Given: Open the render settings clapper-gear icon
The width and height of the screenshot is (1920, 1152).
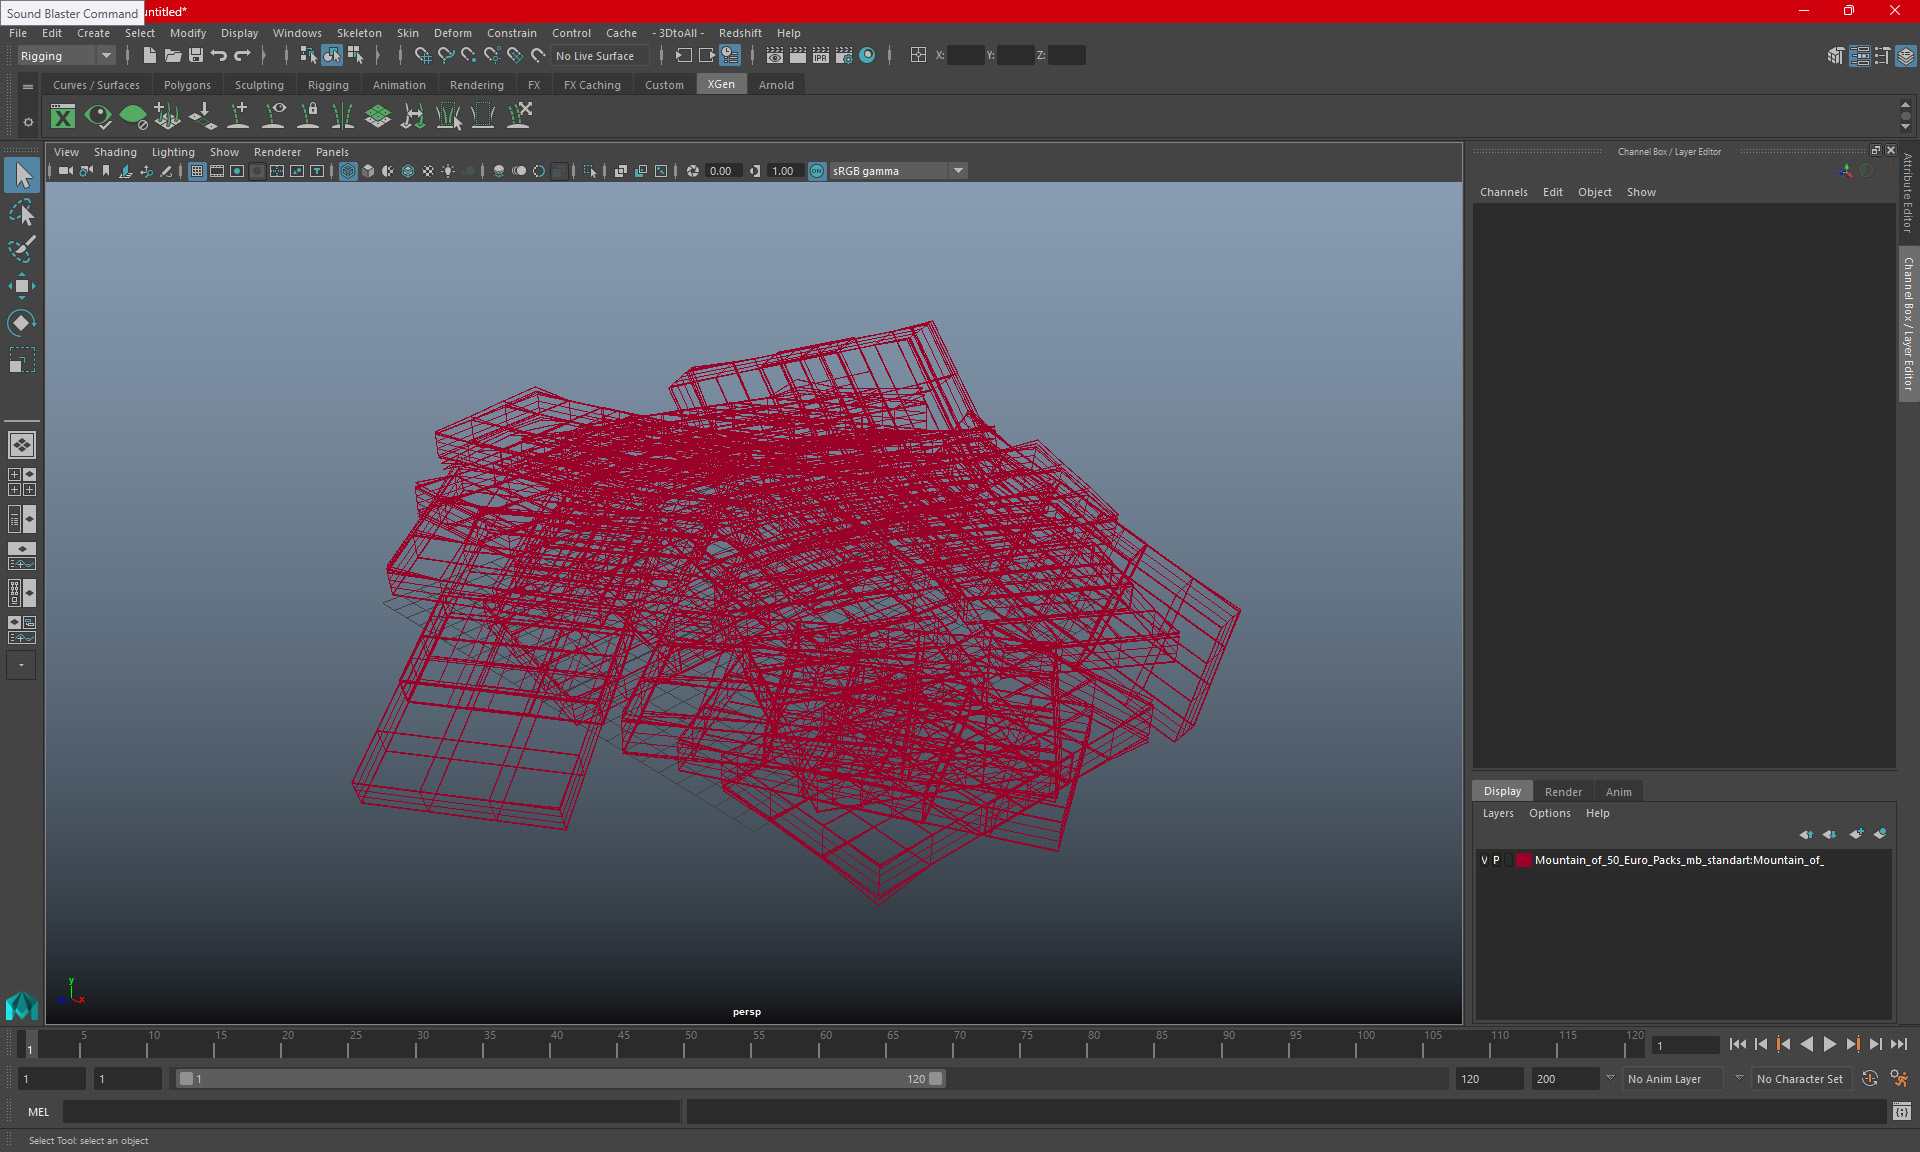Looking at the screenshot, I should click(844, 56).
